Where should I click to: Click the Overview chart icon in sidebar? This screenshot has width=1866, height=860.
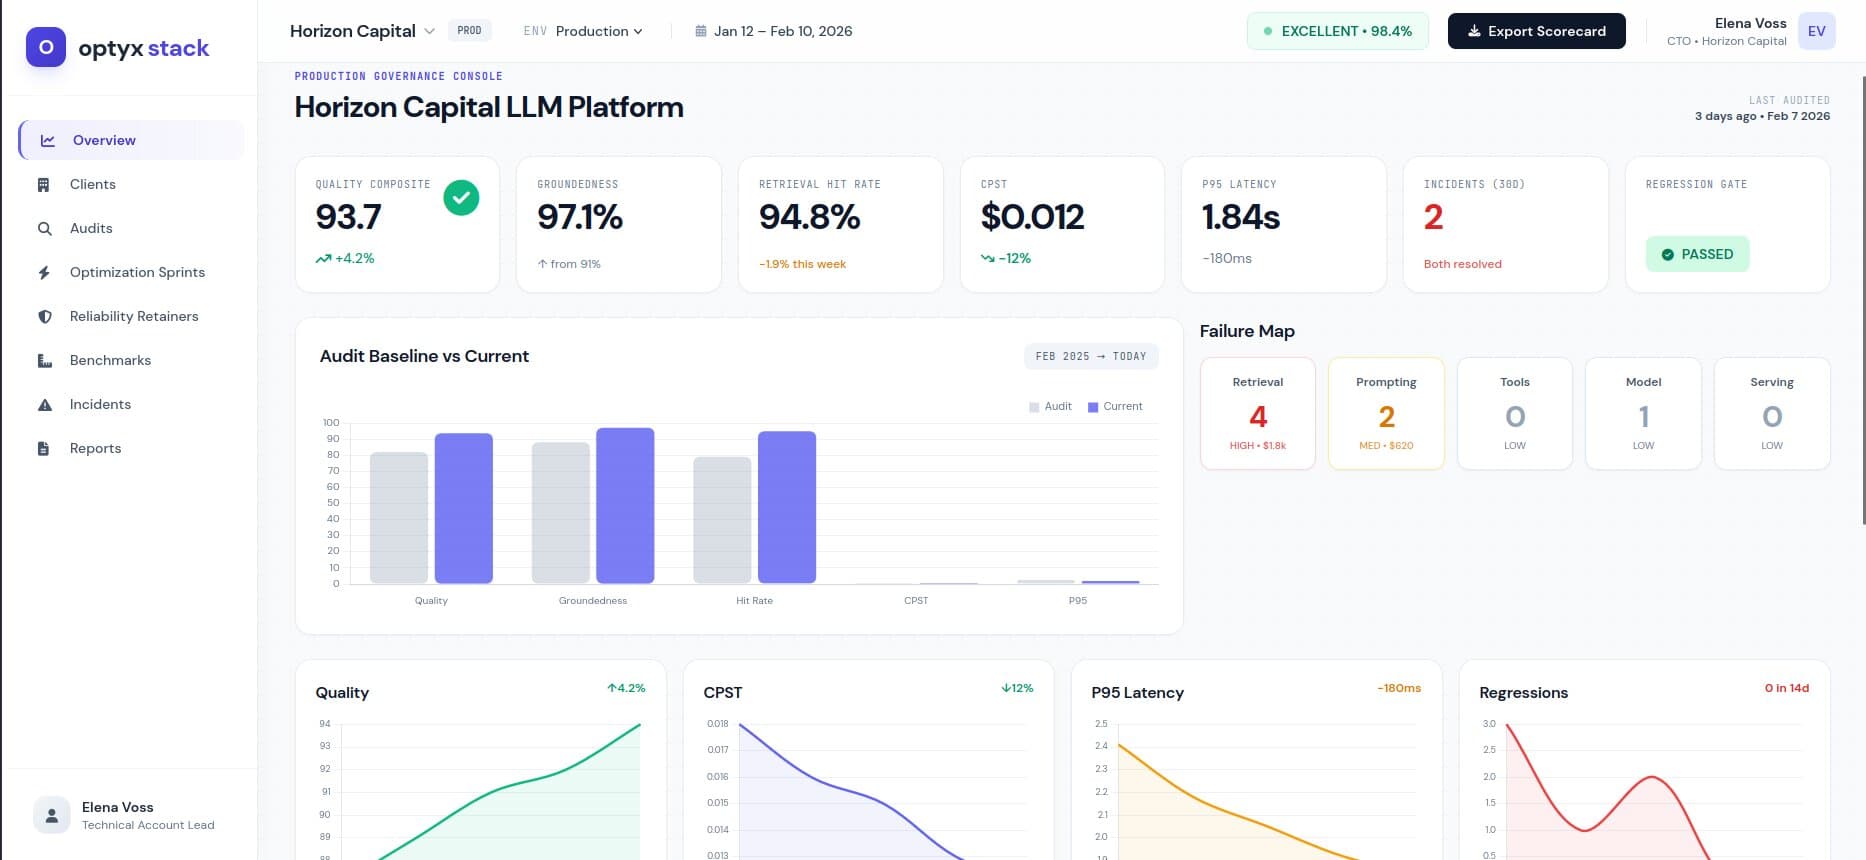tap(47, 140)
